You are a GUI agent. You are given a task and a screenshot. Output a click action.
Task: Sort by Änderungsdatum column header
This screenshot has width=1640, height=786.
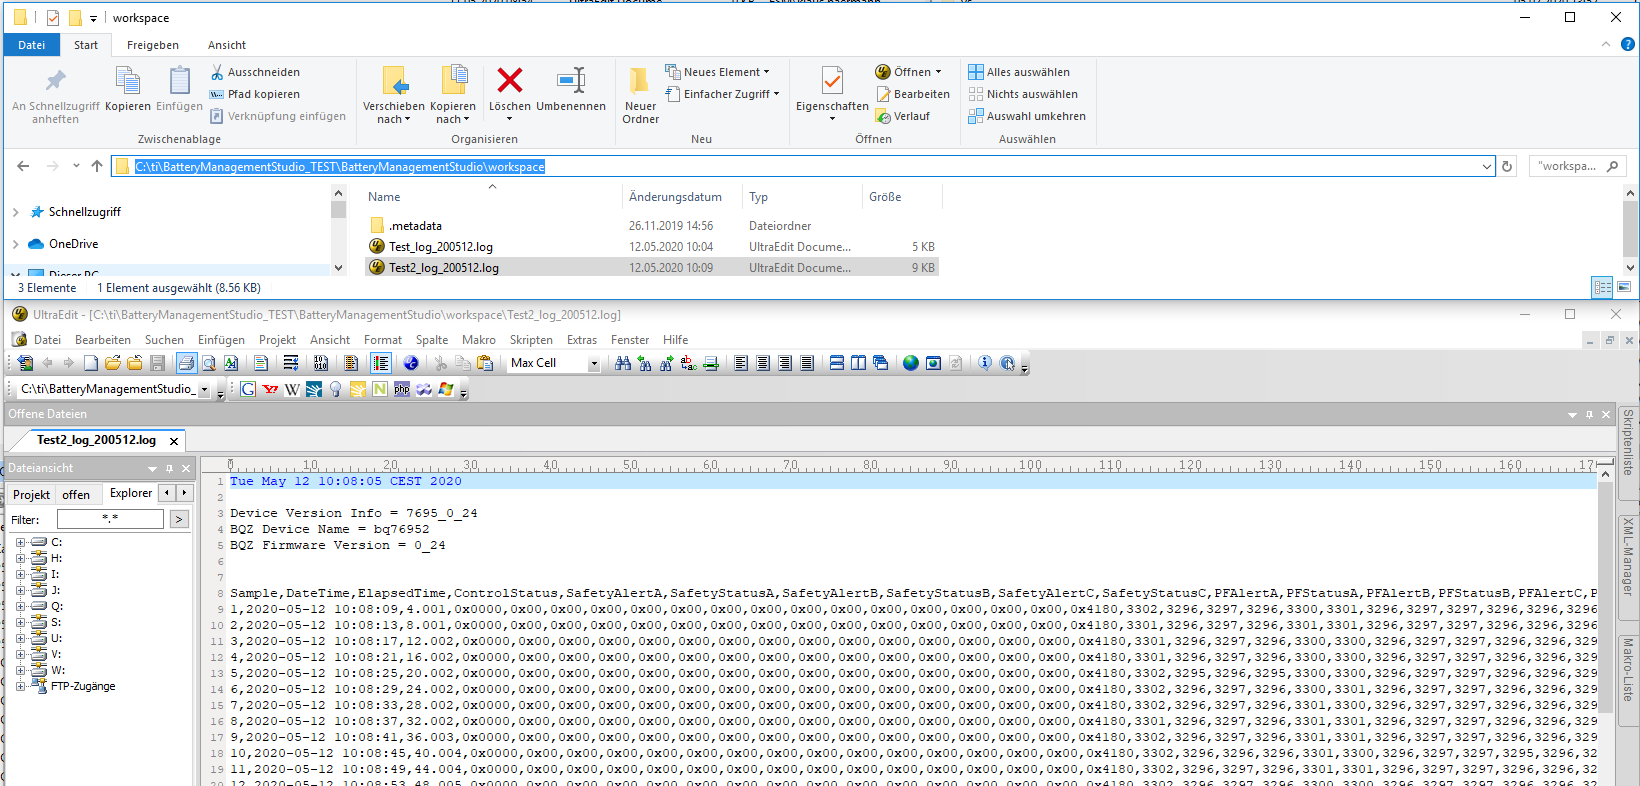[x=675, y=197]
